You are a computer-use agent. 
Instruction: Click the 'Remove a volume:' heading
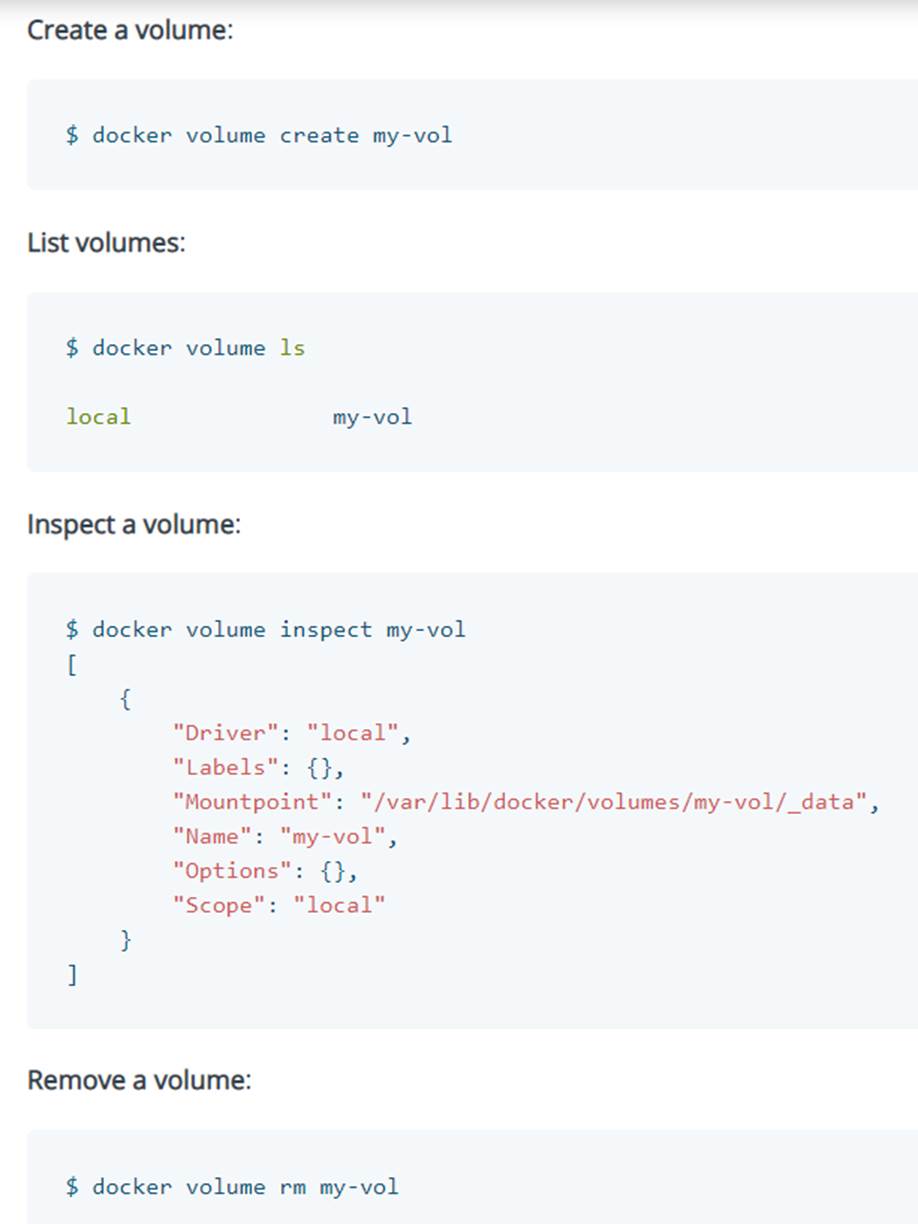click(139, 1080)
